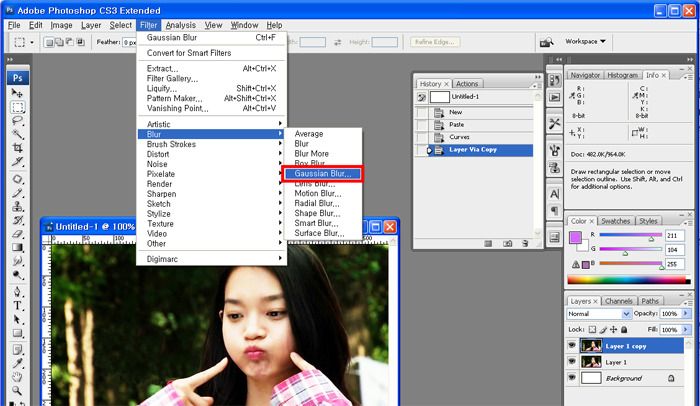Screen dimensions: 700x406
Task: Expand the Digimarc filter submenu
Action: point(212,259)
